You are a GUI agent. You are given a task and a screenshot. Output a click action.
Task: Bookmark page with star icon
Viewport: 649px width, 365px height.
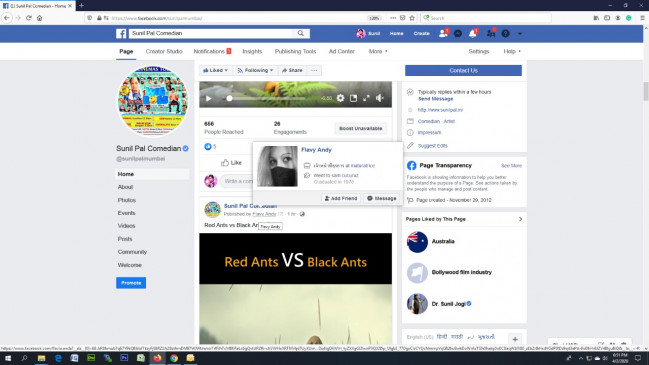[412, 18]
